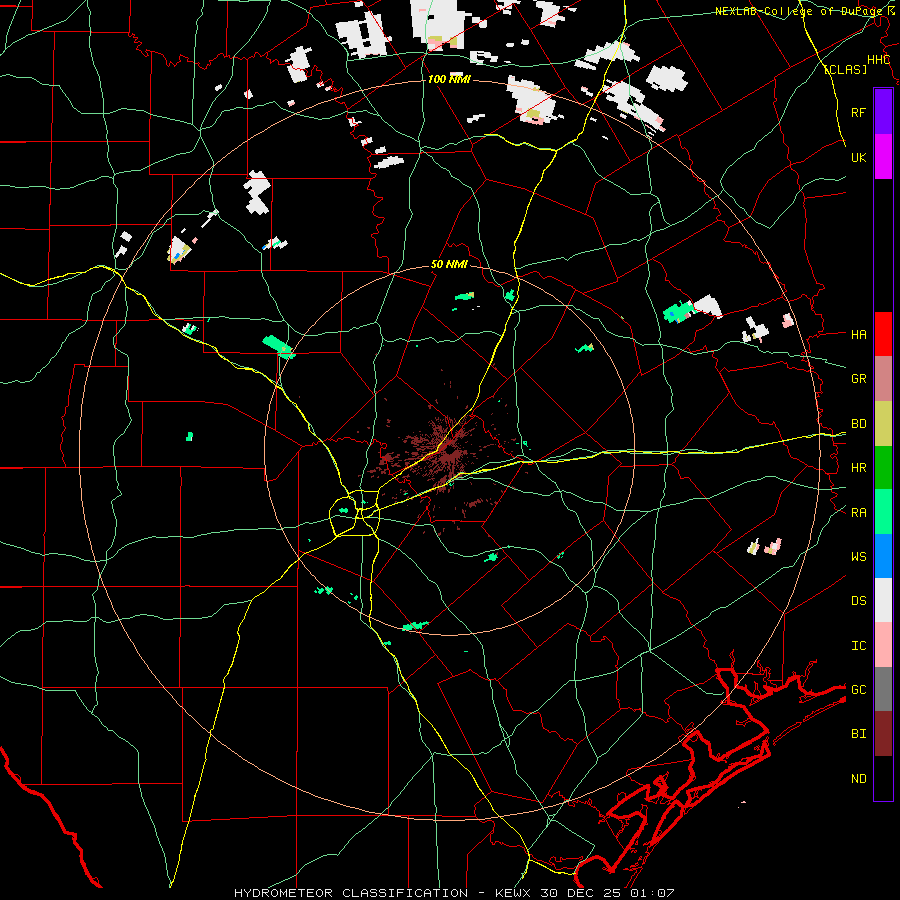
Task: Click the [CLAS] unit label above legend
Action: coord(845,69)
